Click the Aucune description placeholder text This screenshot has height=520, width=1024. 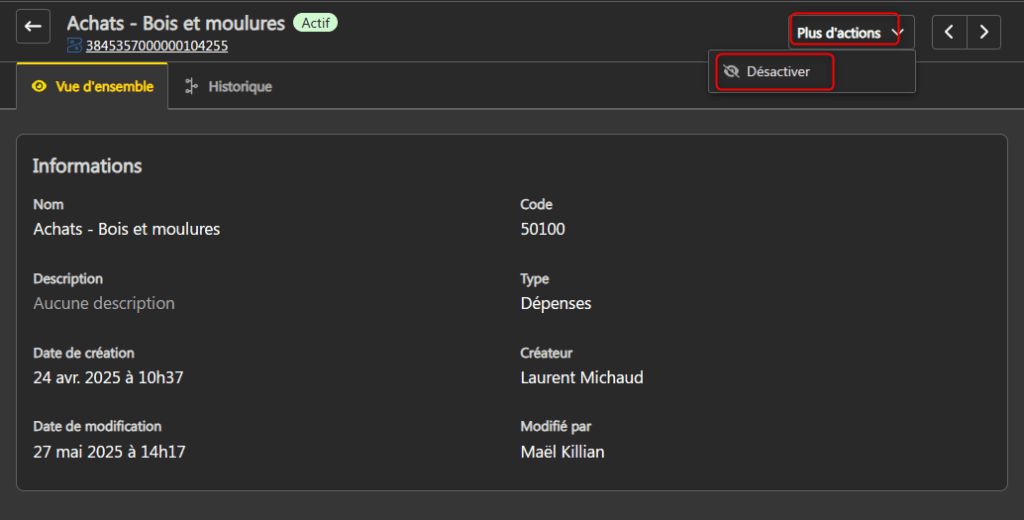(x=104, y=303)
